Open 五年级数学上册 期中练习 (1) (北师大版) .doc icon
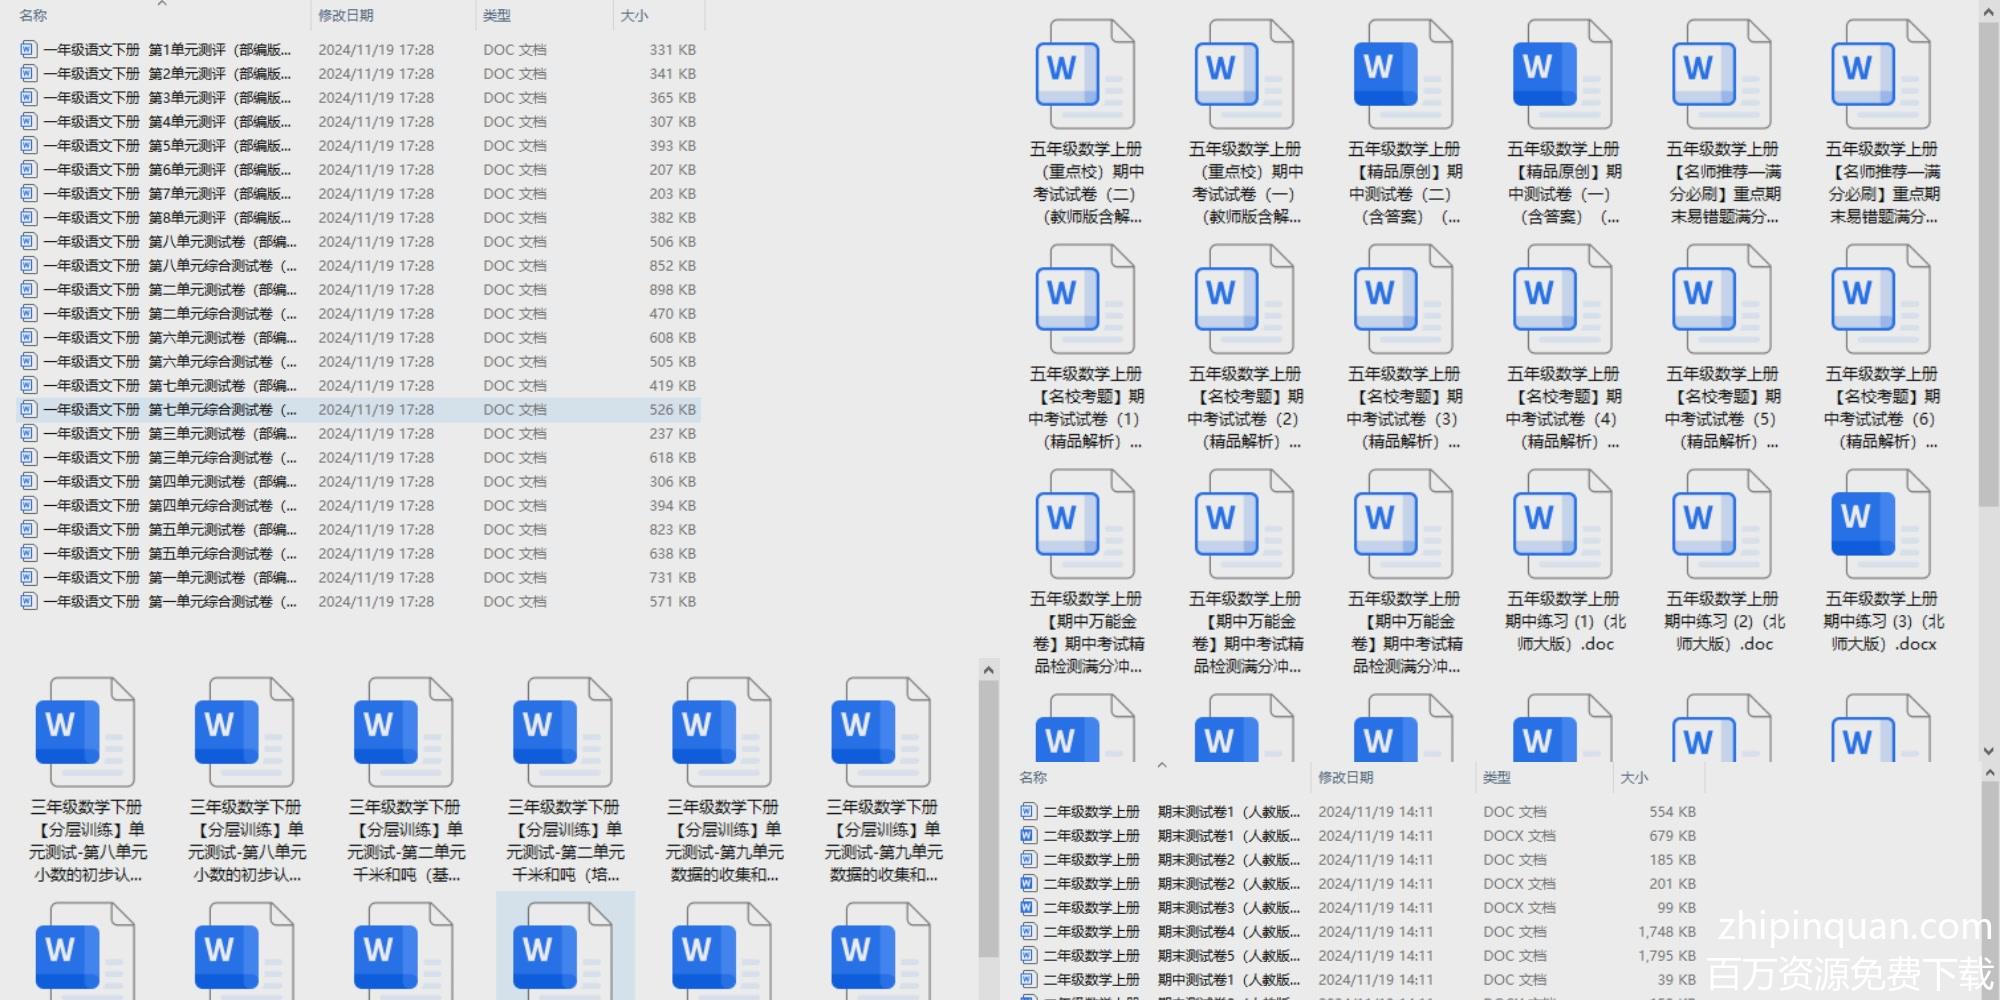Screen dimensions: 2000x1000 pos(1562,526)
